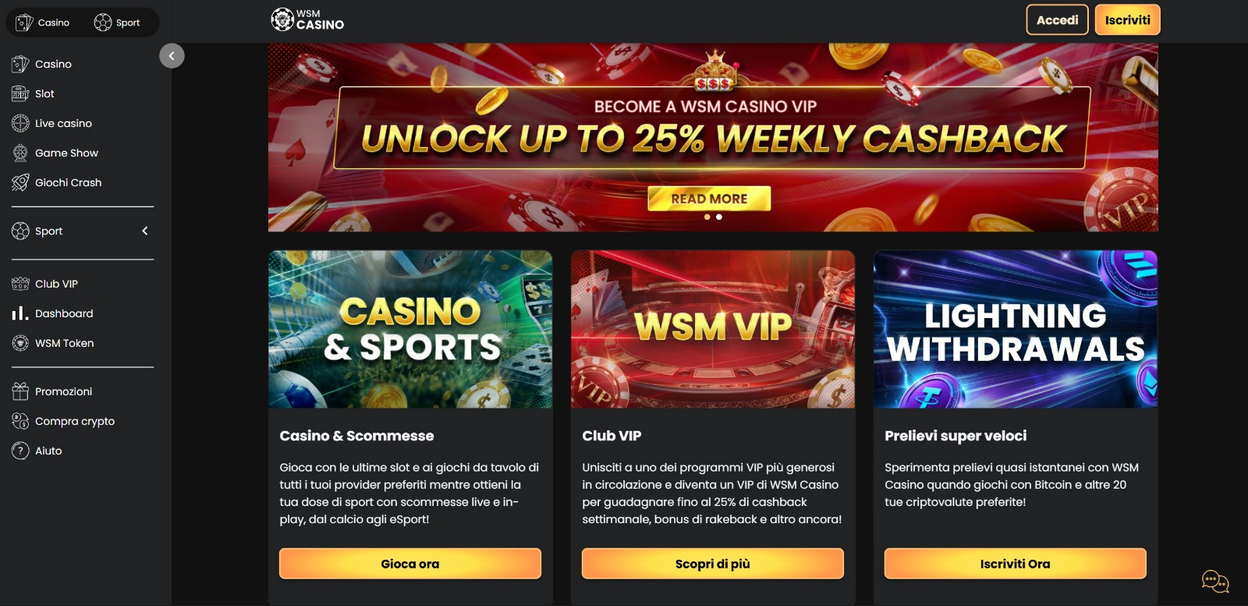This screenshot has width=1248, height=606.
Task: Click the Giochi Crash rocket icon
Action: click(x=20, y=183)
